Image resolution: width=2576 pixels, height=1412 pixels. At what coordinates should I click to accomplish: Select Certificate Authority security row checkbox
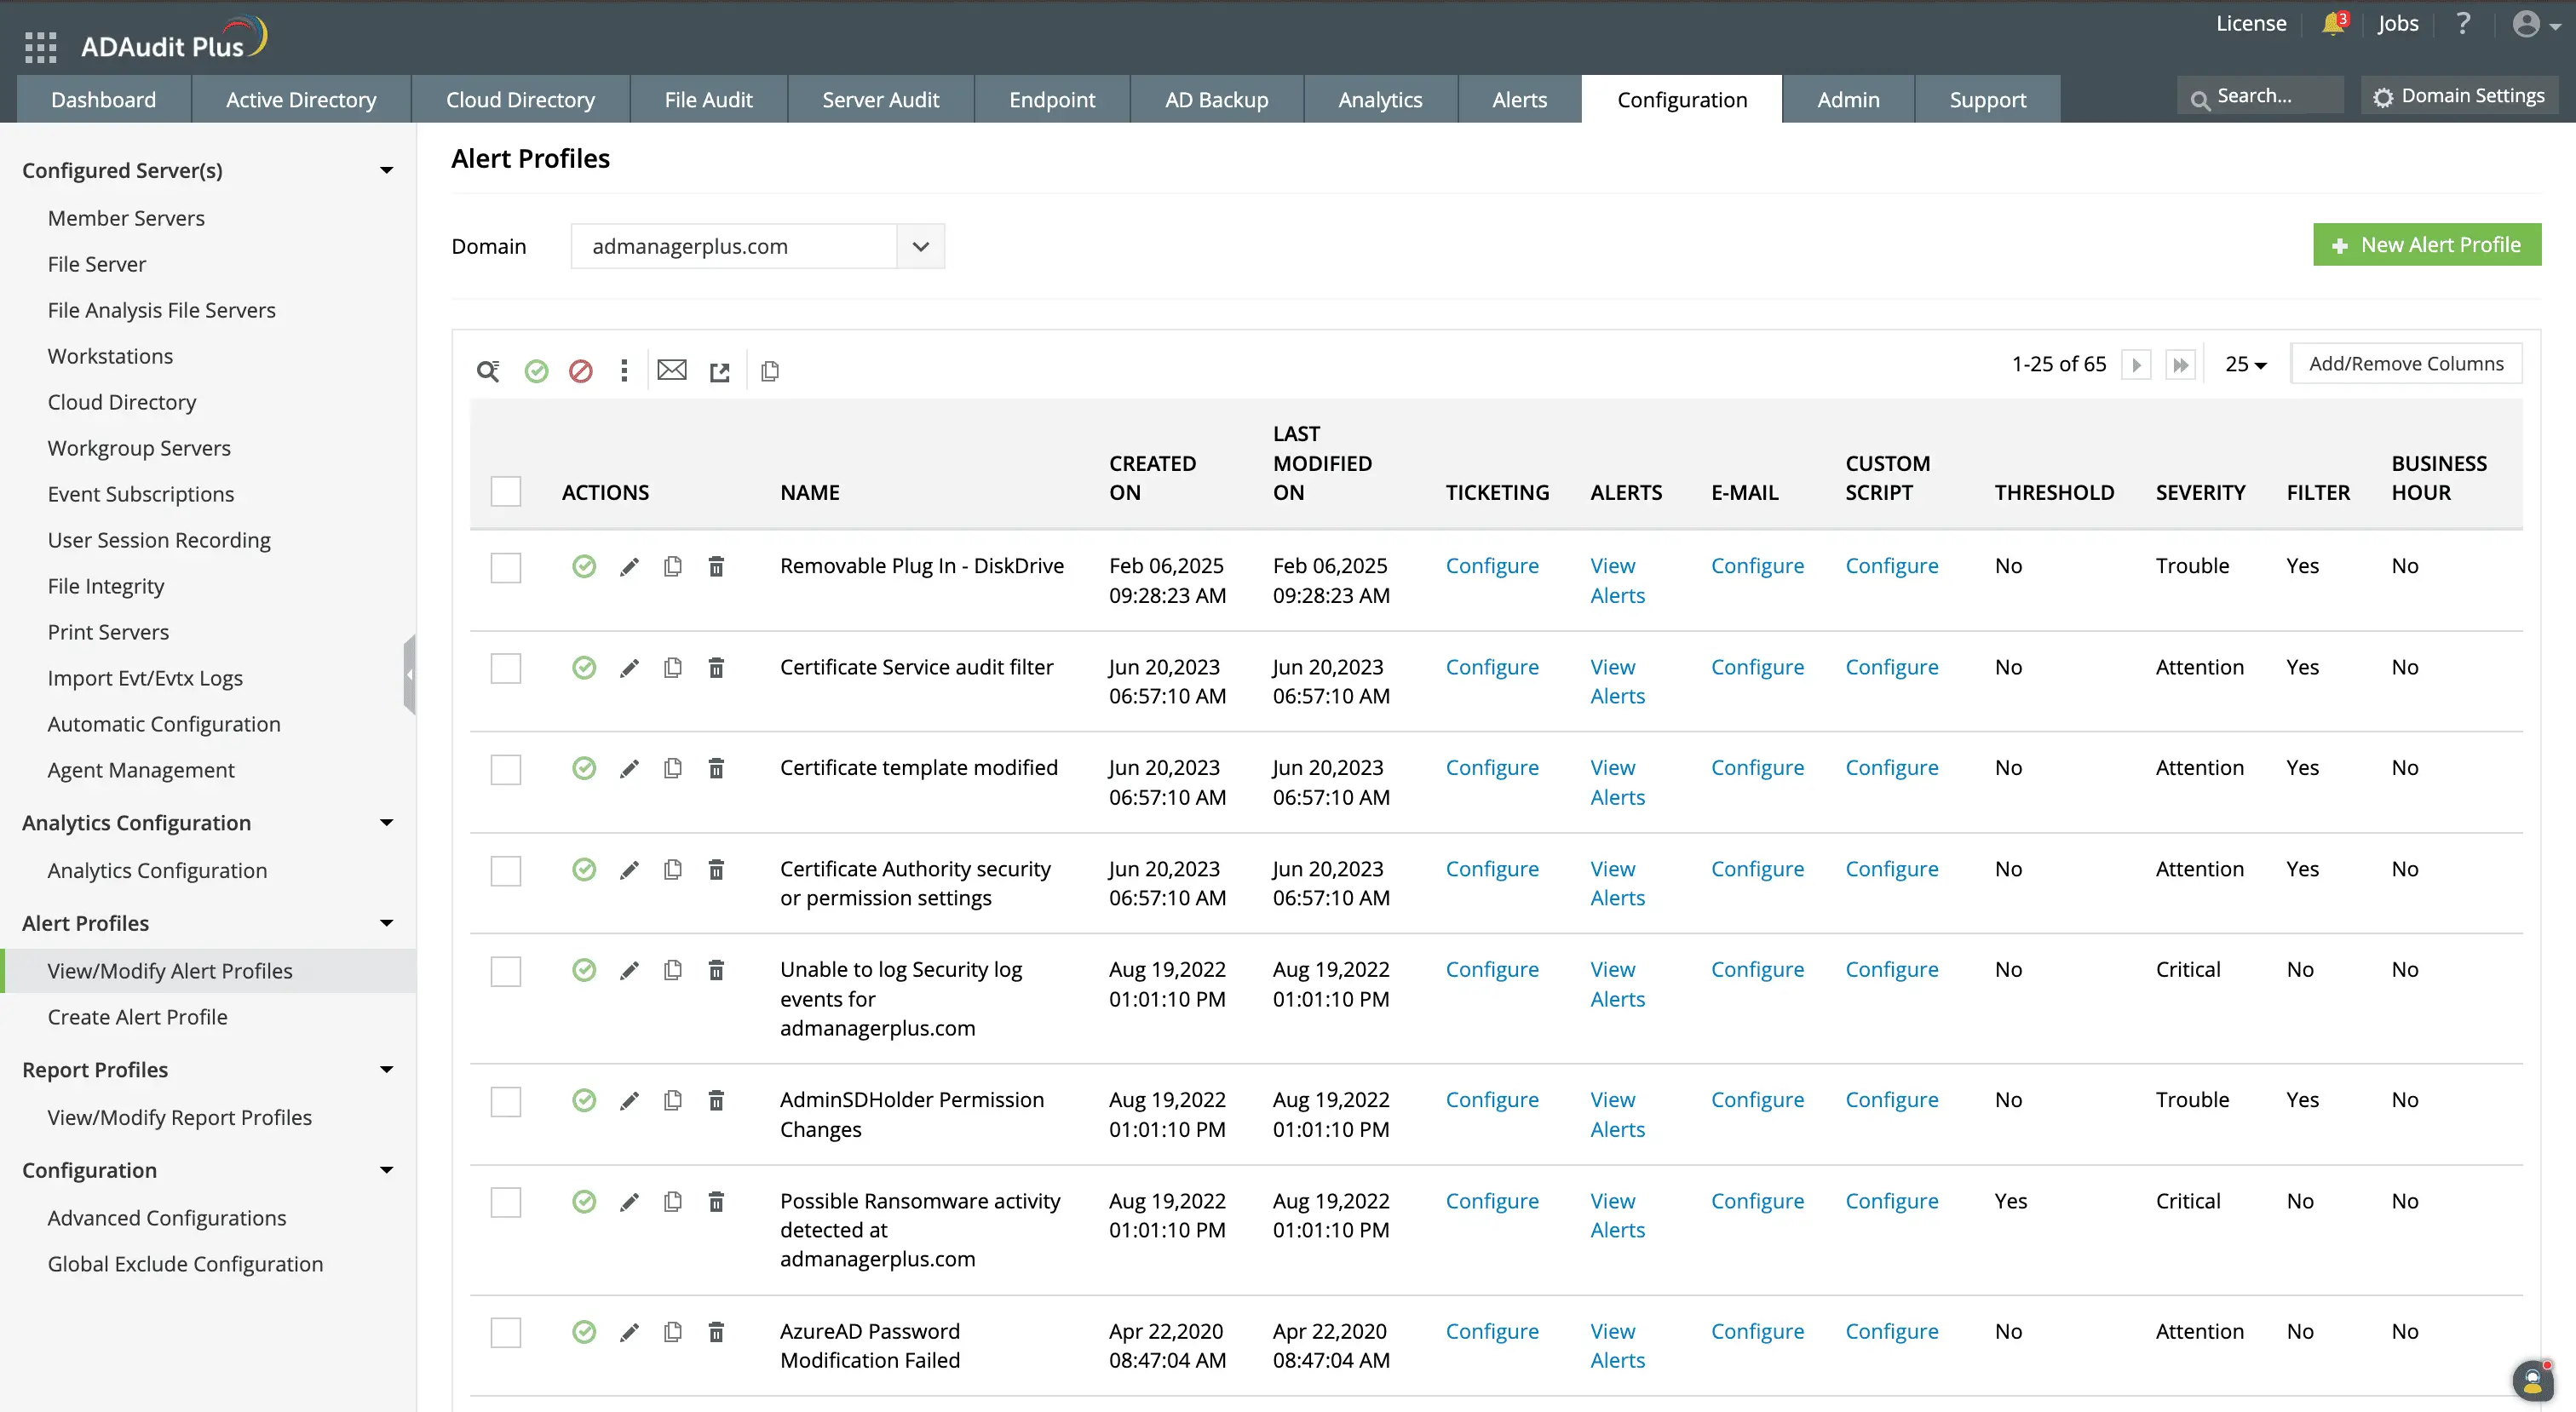pyautogui.click(x=506, y=871)
